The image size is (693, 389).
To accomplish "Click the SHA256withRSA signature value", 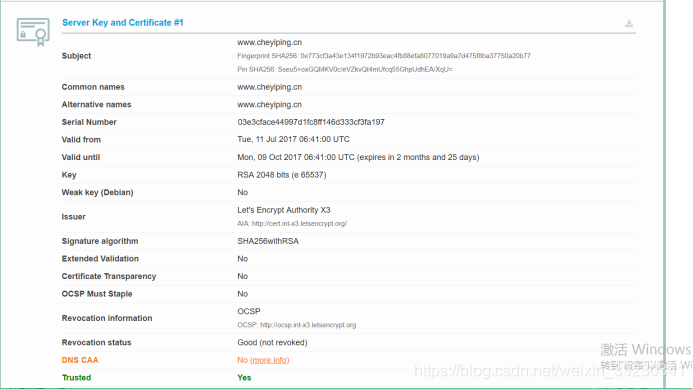I will pyautogui.click(x=268, y=241).
